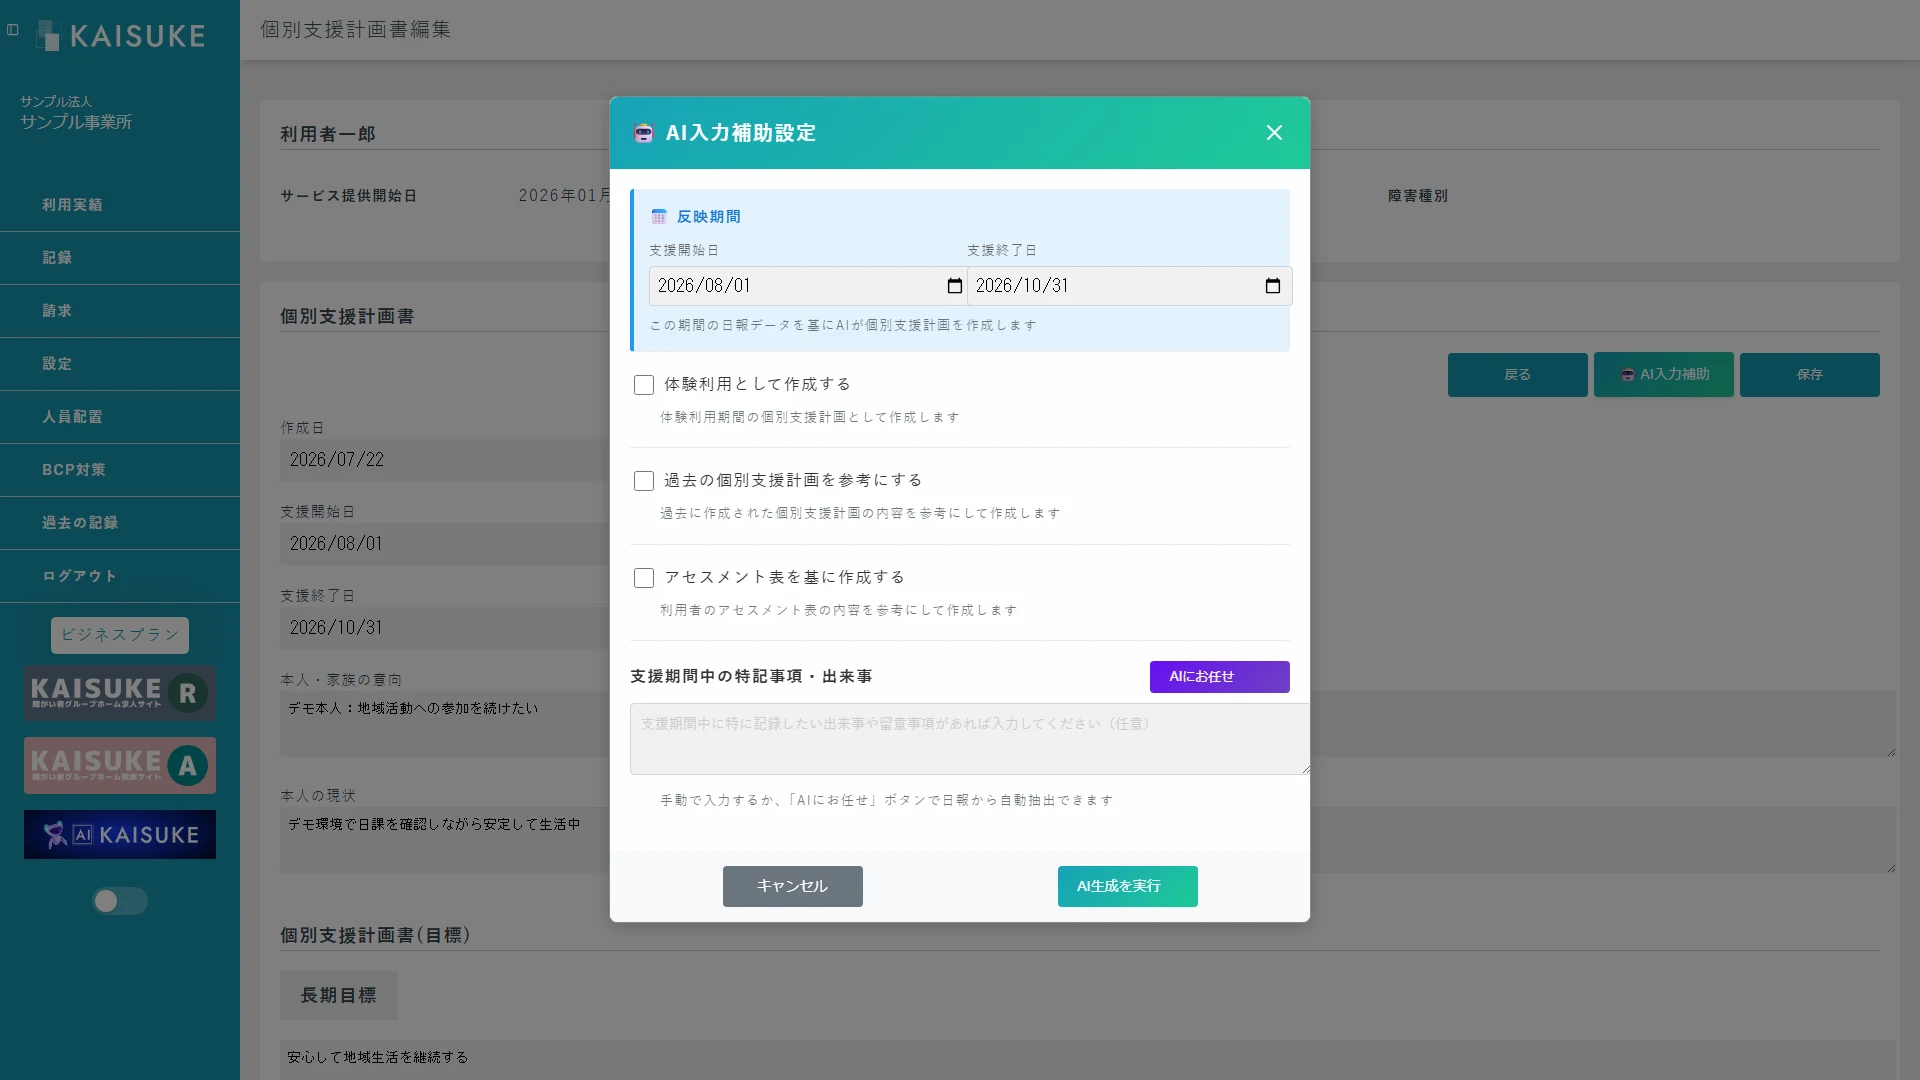Click the 反映期間 calendar icon
Viewport: 1920px width, 1080px height.
click(x=659, y=217)
